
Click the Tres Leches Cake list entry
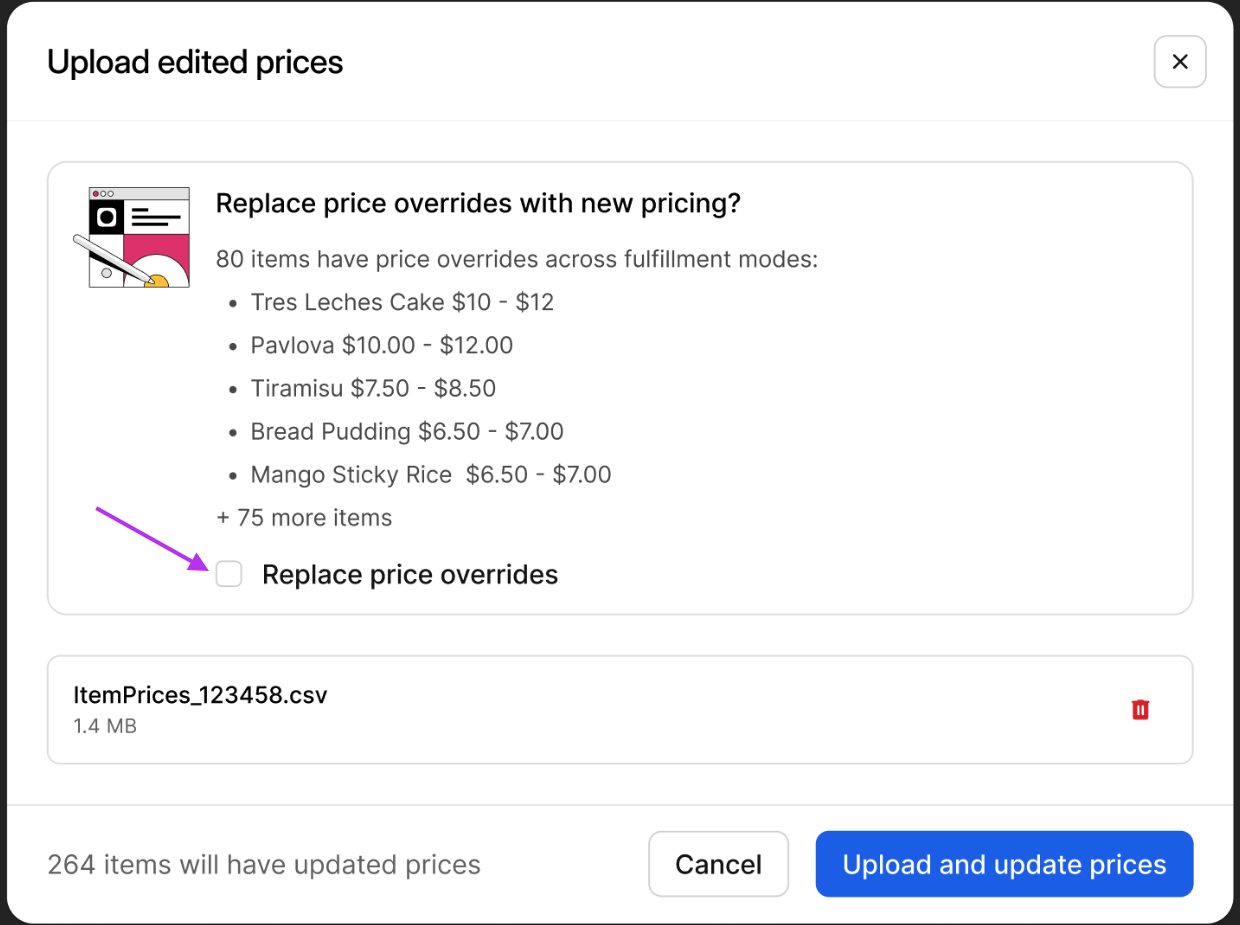click(x=402, y=302)
